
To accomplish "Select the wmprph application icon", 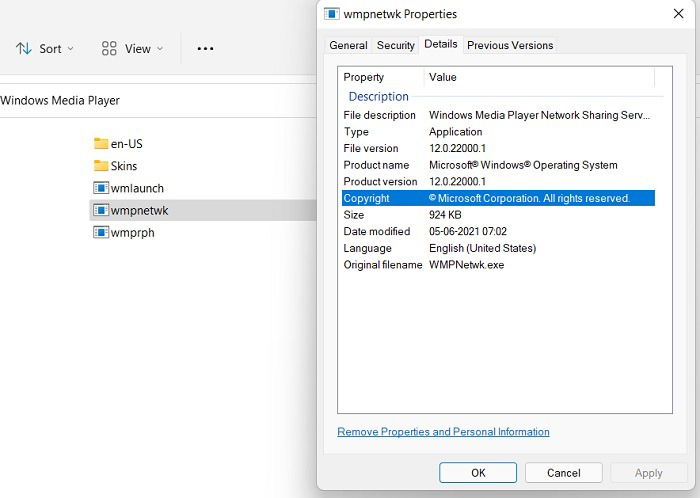I will click(101, 232).
